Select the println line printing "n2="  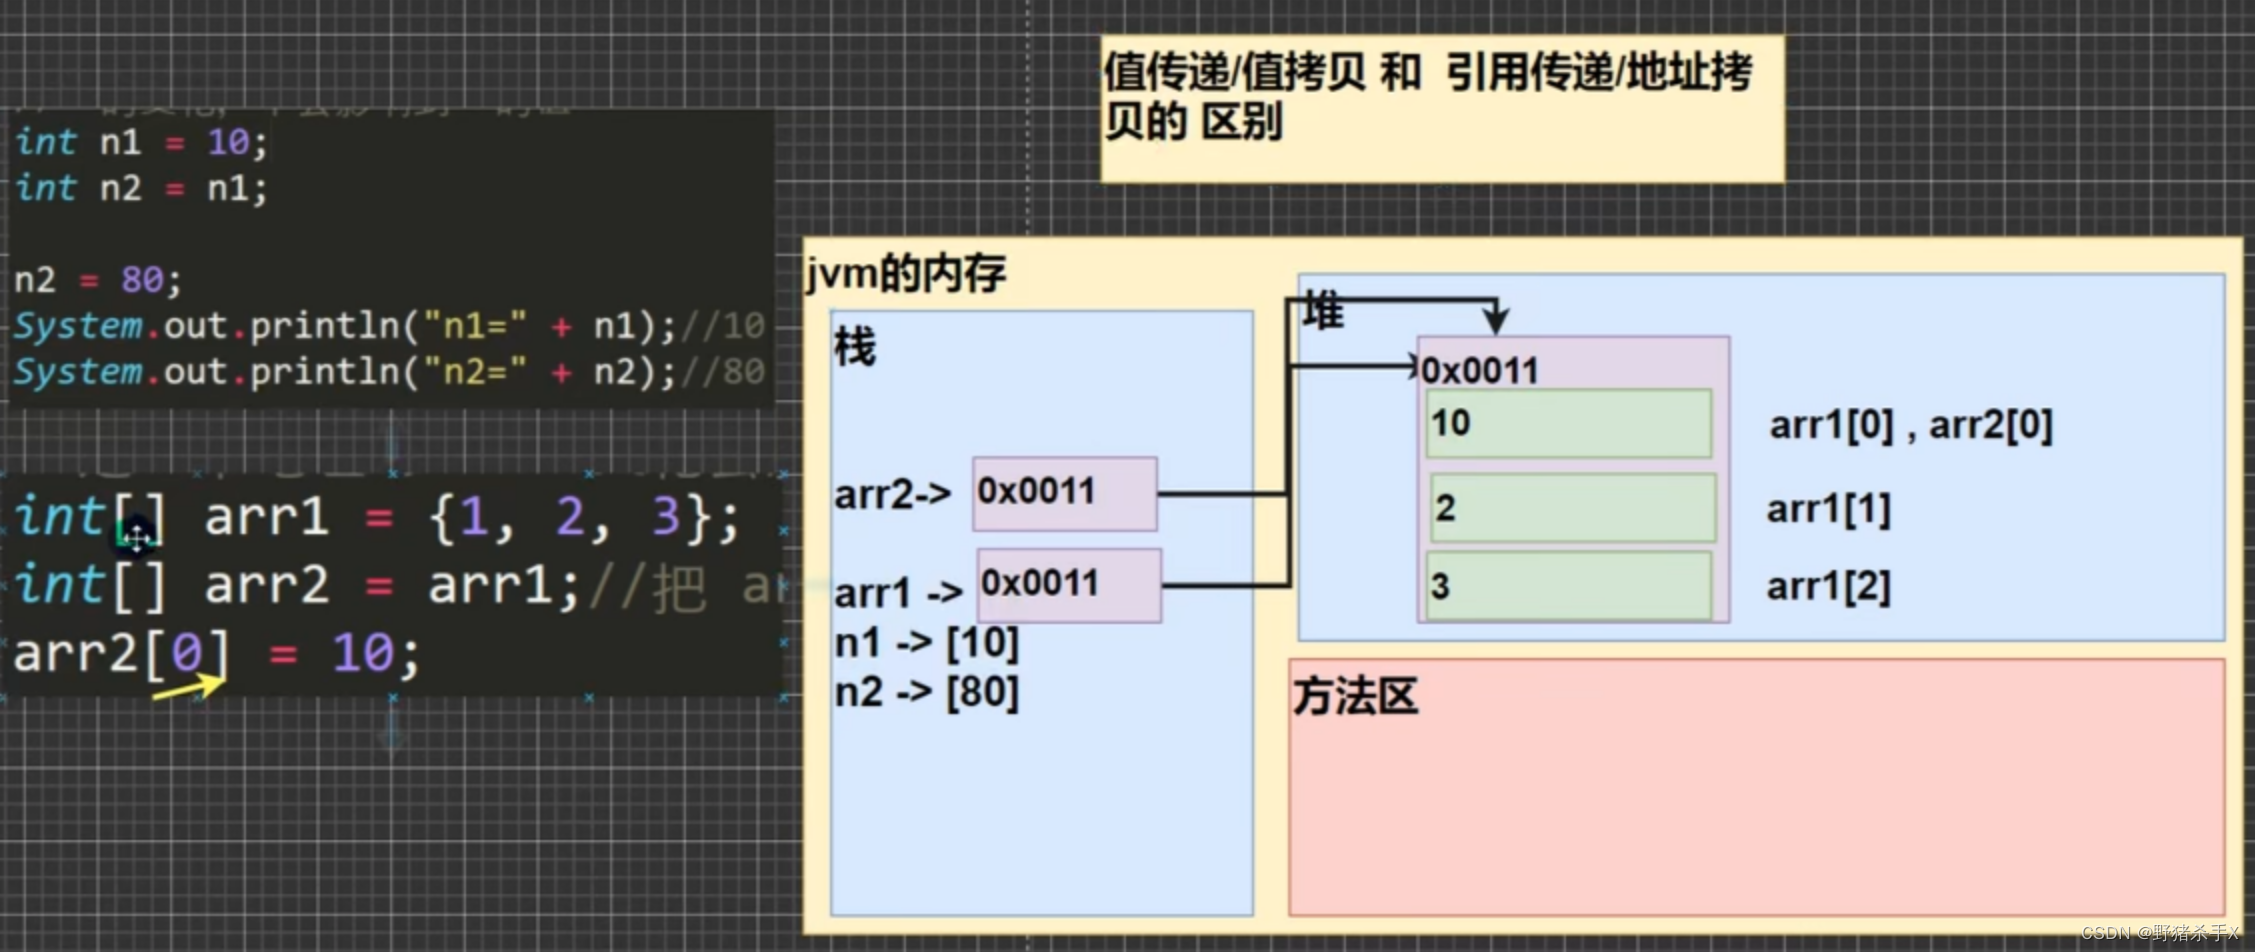click(x=389, y=372)
